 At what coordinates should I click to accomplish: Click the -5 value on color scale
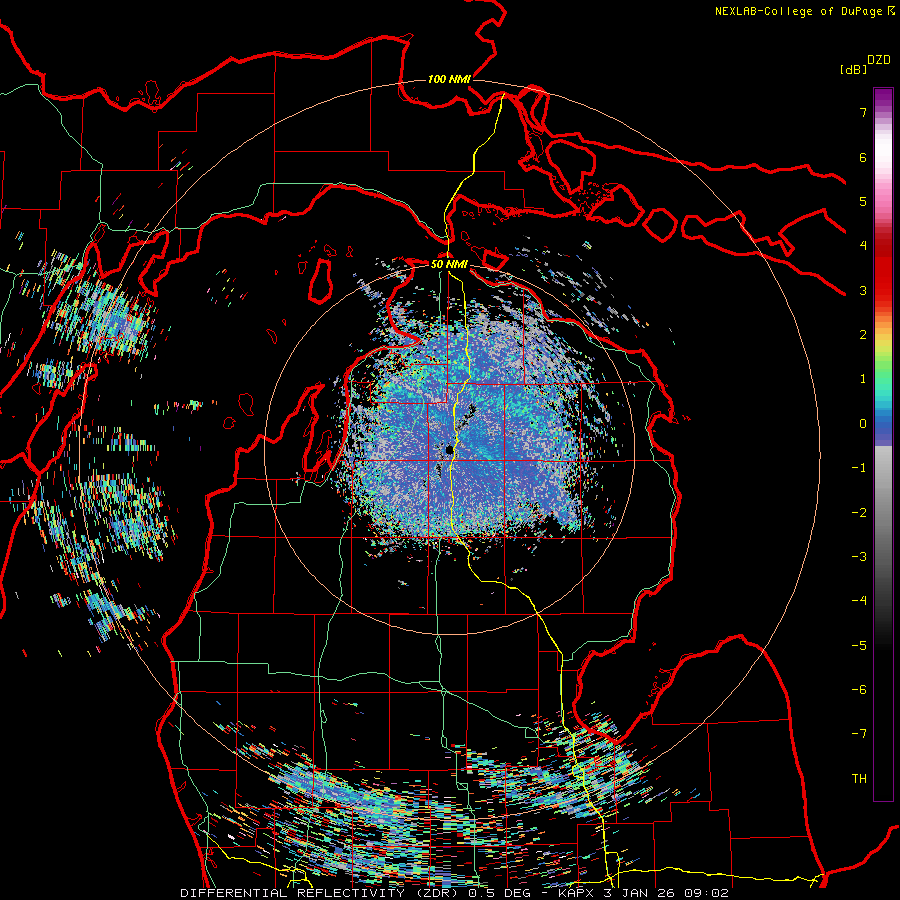point(859,646)
